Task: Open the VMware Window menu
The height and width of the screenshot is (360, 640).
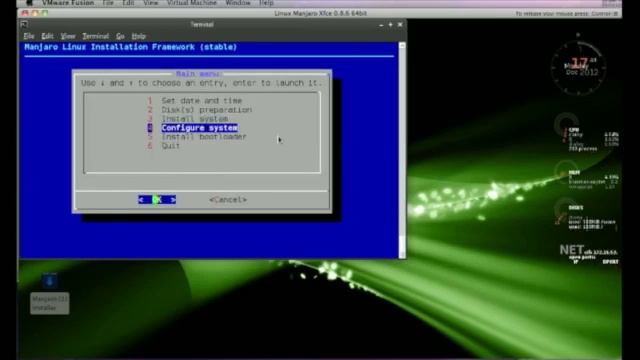Action: 238,3
